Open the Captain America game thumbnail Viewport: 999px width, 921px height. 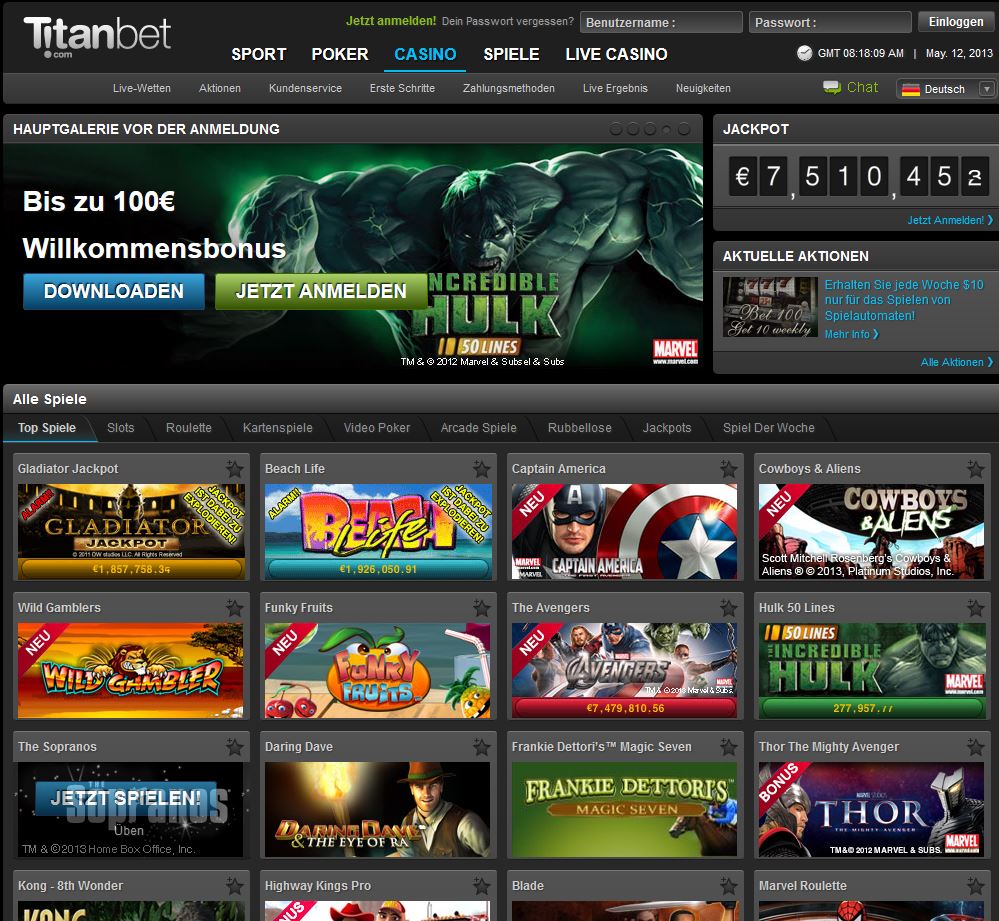pyautogui.click(x=624, y=532)
